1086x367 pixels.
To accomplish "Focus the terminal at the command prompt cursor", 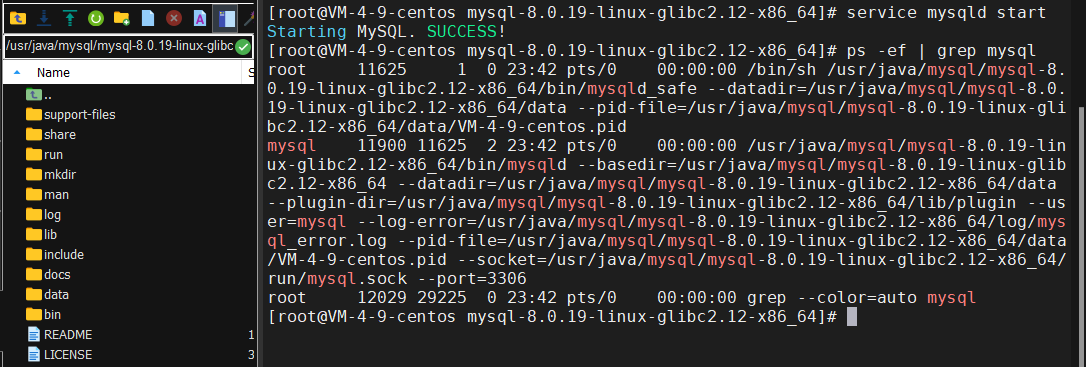I will click(x=852, y=317).
